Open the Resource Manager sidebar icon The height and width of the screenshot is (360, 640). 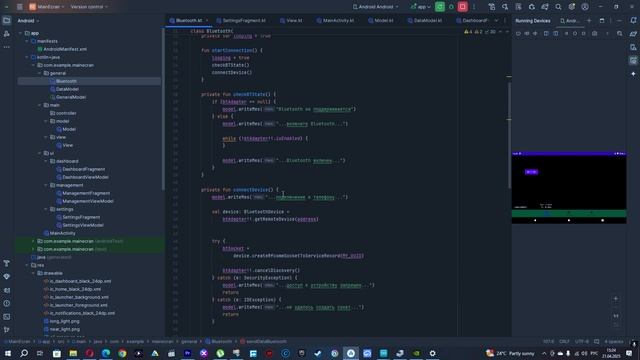coord(7,34)
